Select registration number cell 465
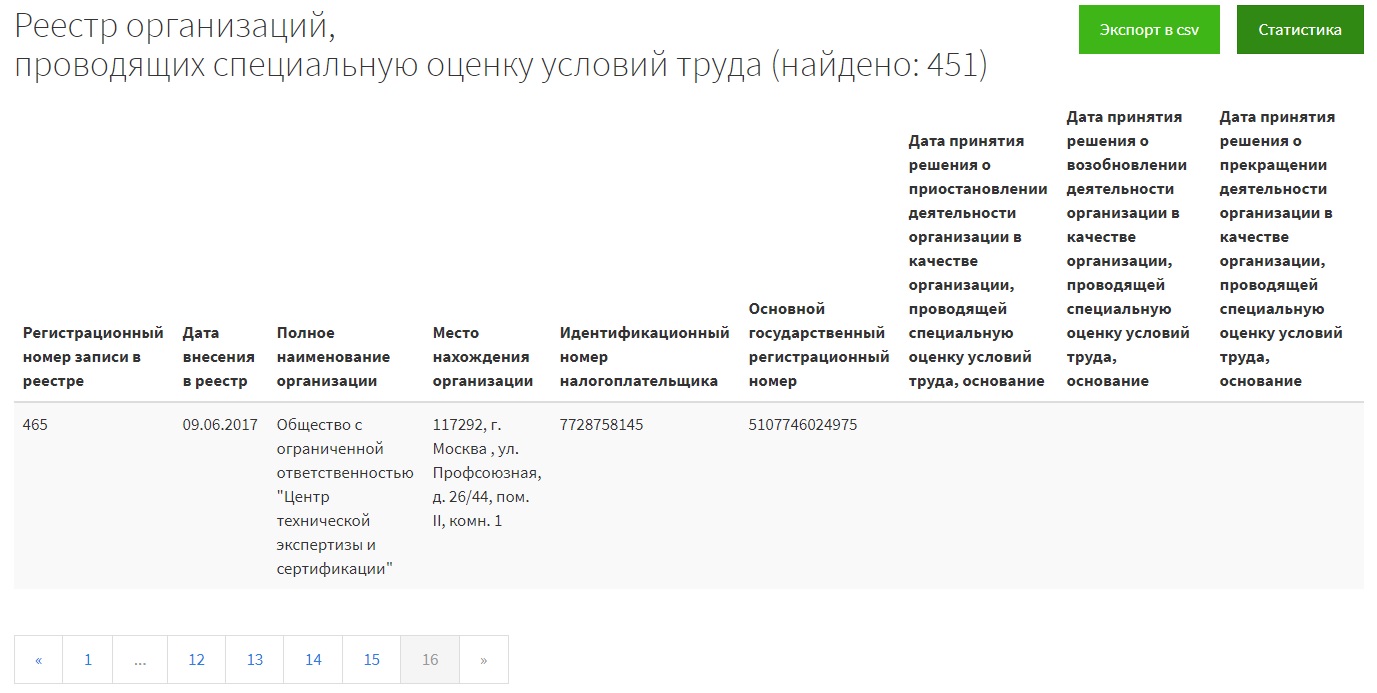The width and height of the screenshot is (1377, 693). point(35,425)
